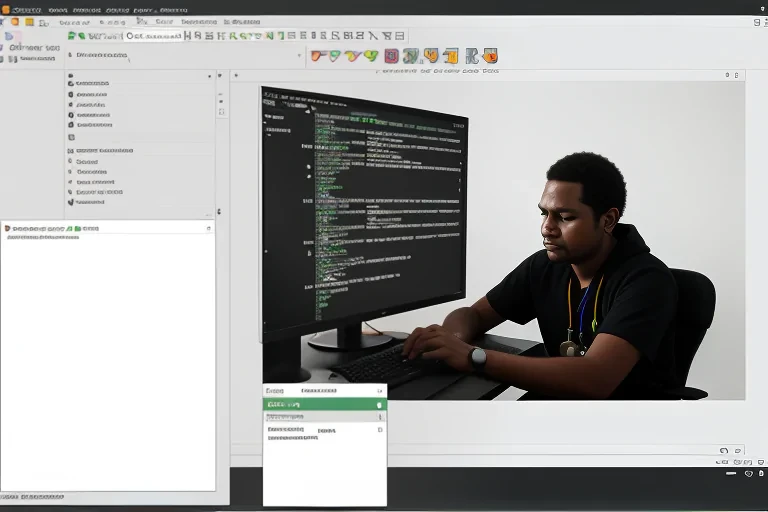The height and width of the screenshot is (512, 768).
Task: Select the gray row below the green popup row
Action: pos(325,416)
